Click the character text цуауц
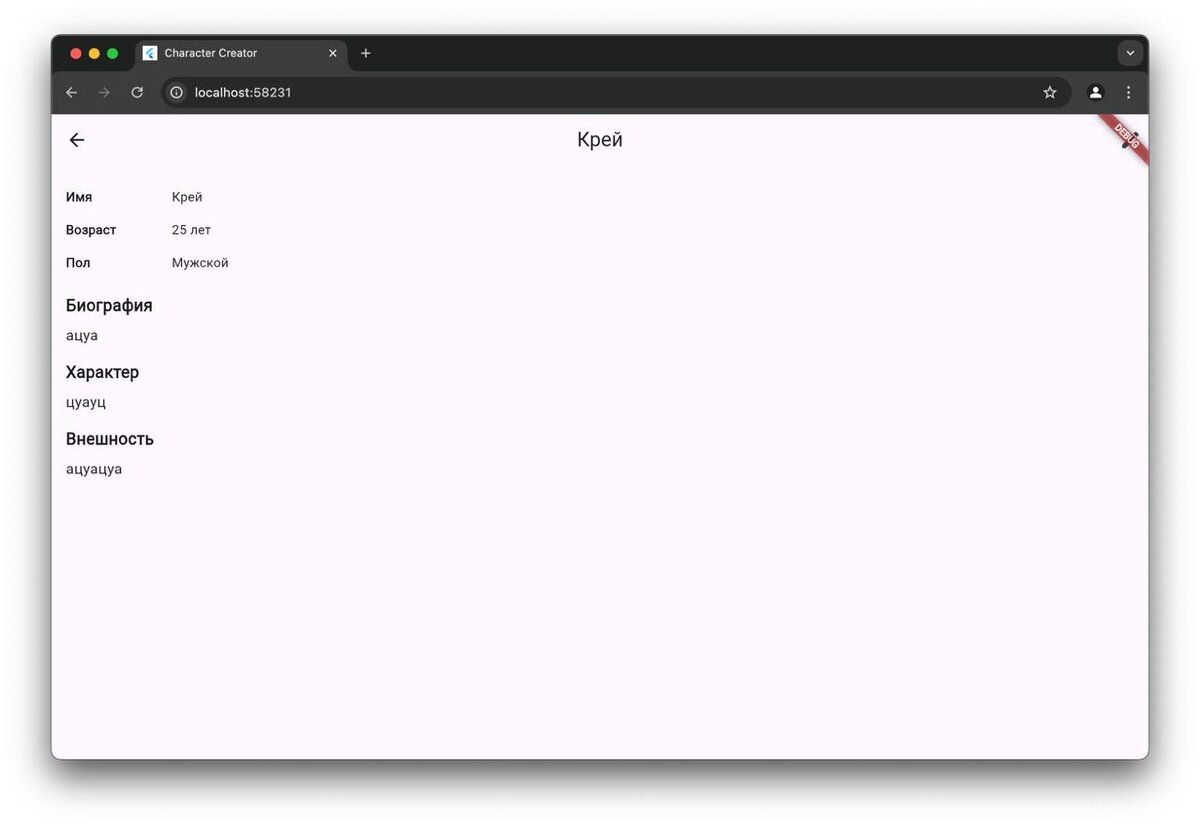Screen dimensions: 1200x827 coord(86,403)
